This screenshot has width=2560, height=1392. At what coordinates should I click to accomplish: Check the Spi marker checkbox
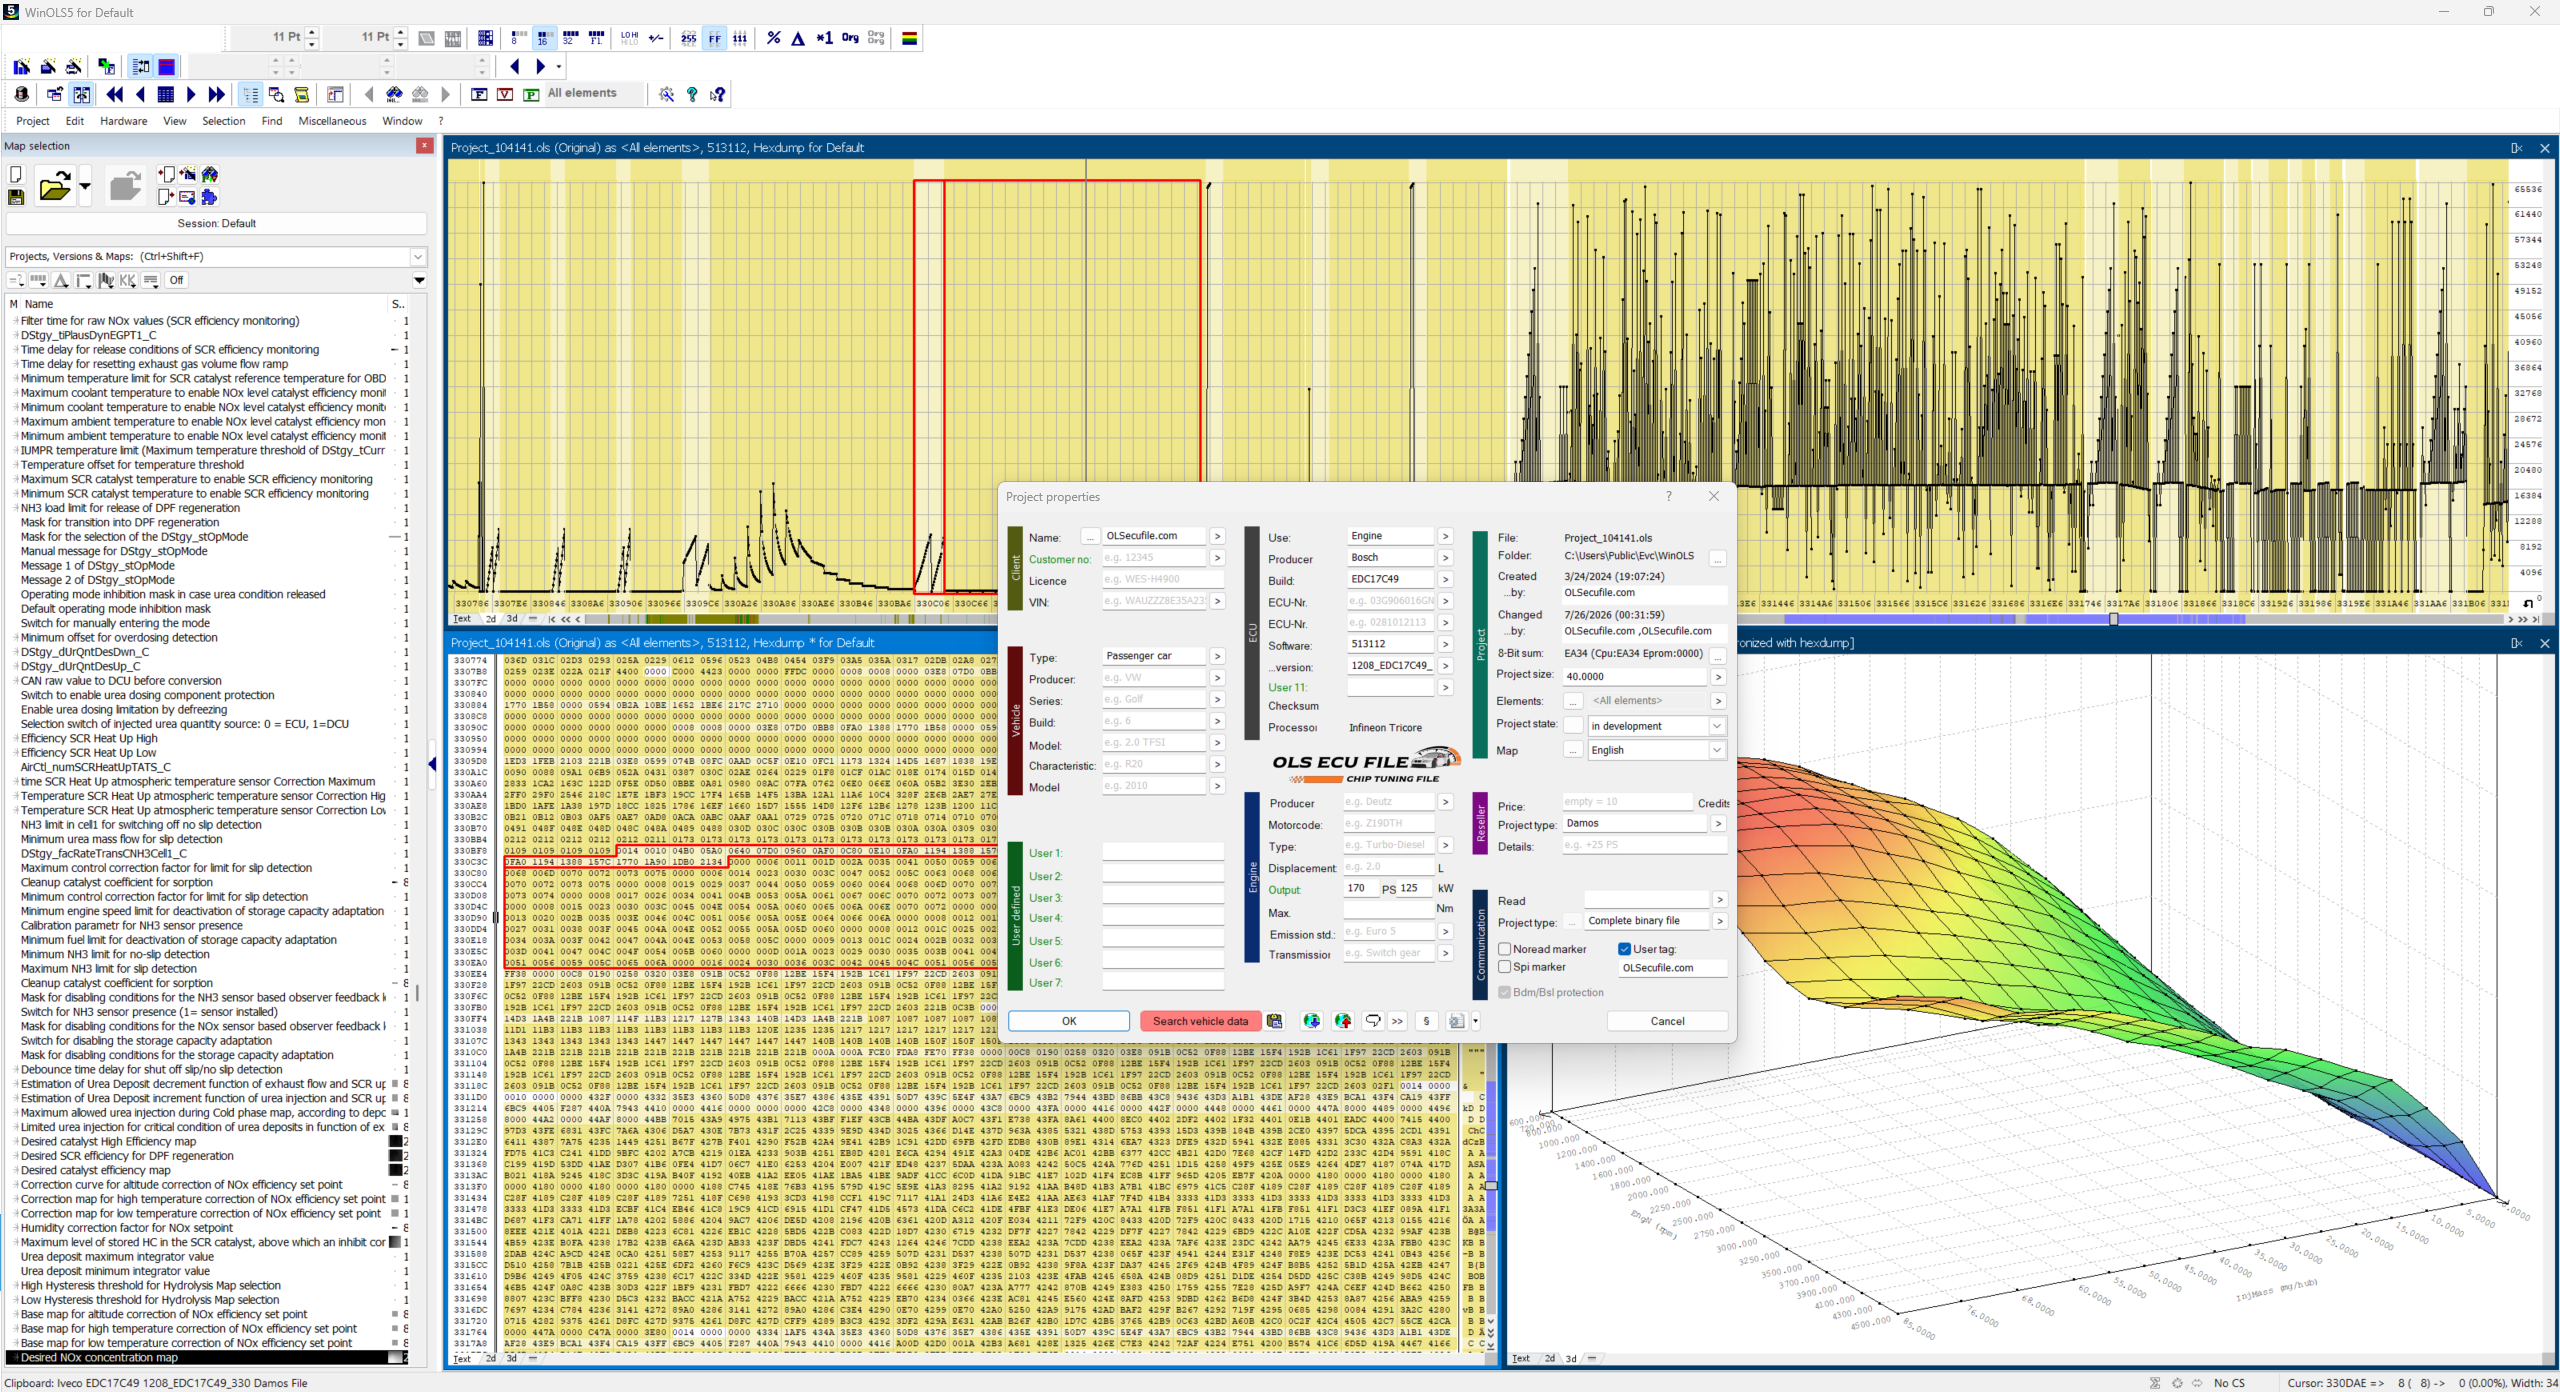1505,967
